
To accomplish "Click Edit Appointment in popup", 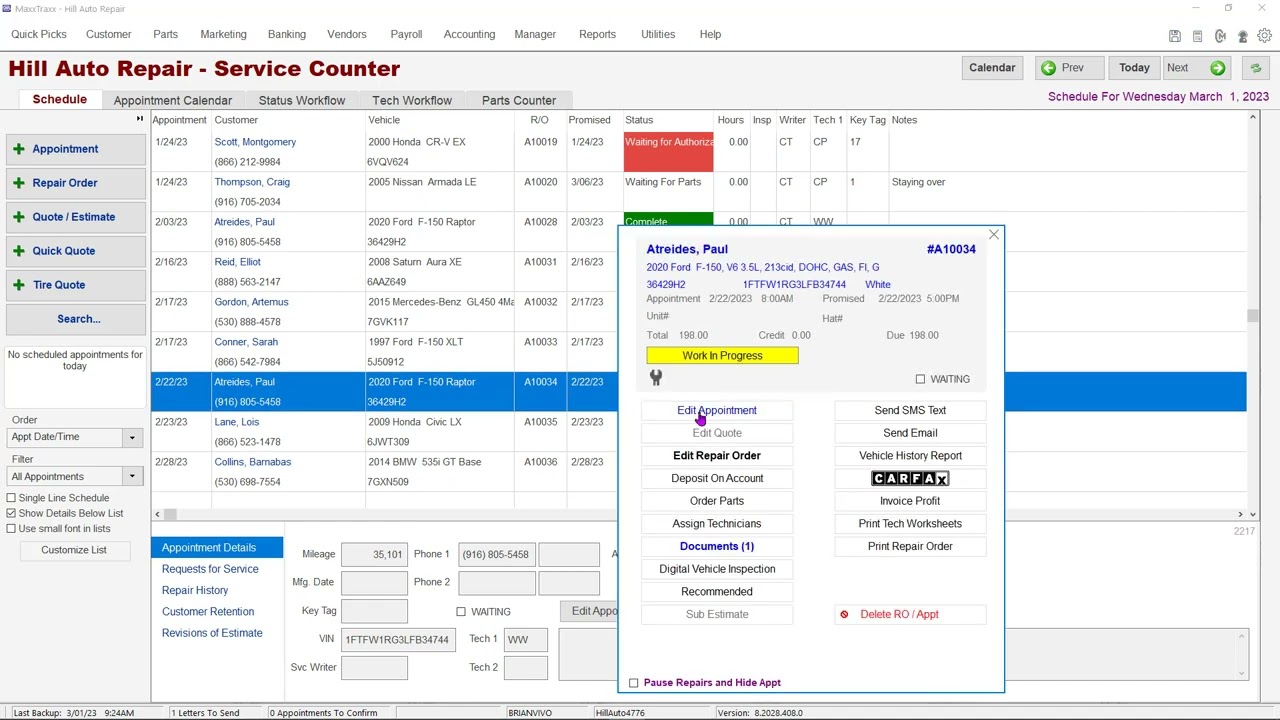I will pos(717,410).
